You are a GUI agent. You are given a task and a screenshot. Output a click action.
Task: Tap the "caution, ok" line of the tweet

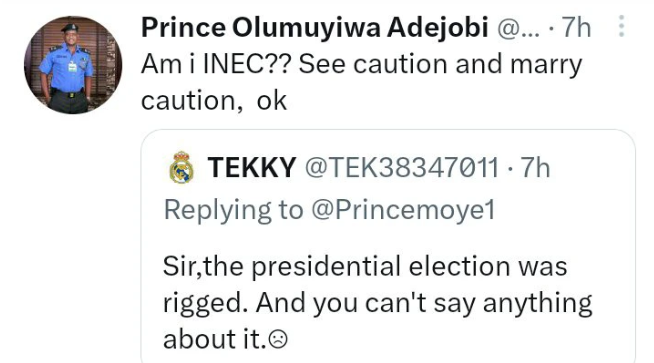point(214,101)
